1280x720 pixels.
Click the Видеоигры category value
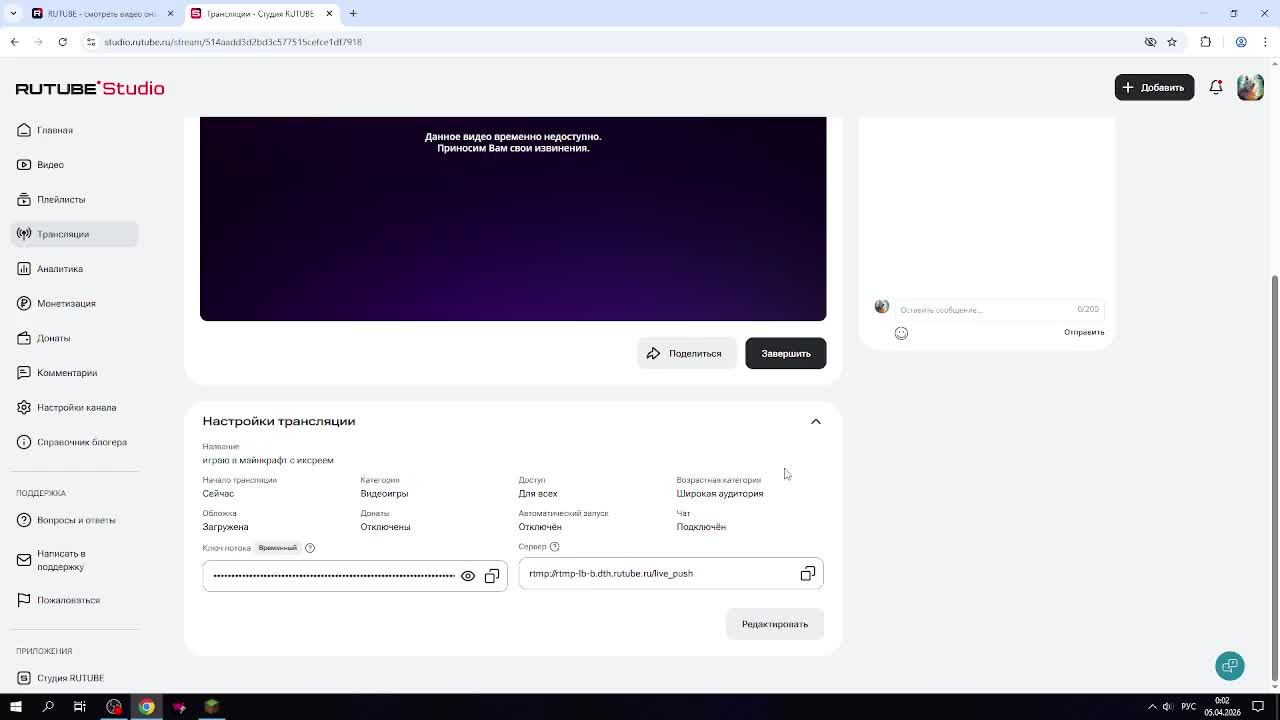(x=384, y=494)
